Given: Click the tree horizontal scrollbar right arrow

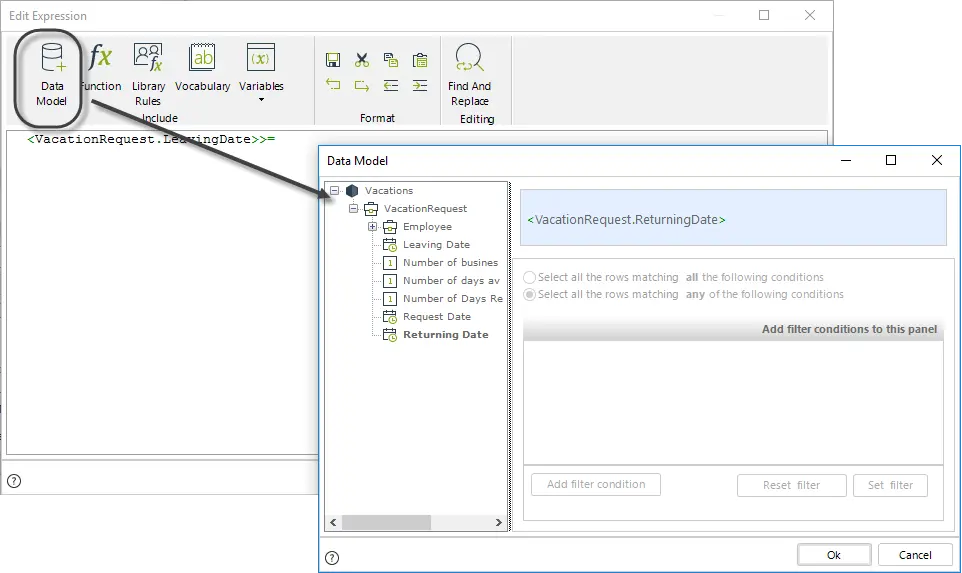Looking at the screenshot, I should 499,523.
